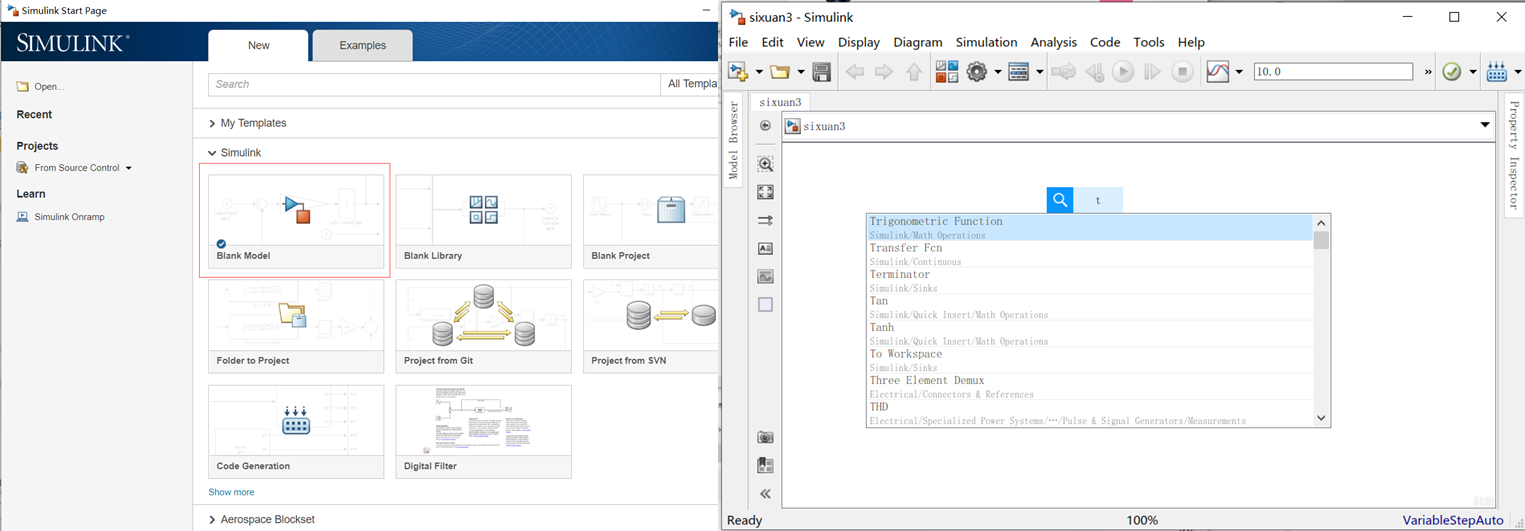Open the Simulation menu
1525x531 pixels.
pos(986,42)
